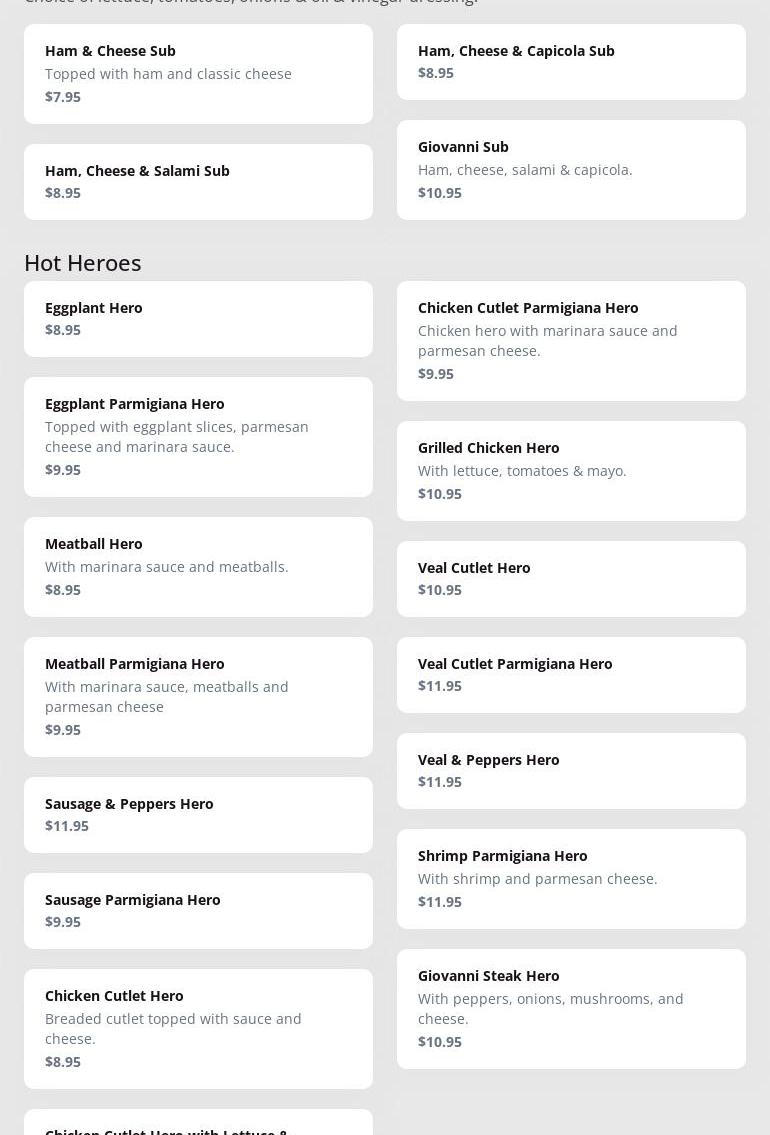Click the Sausage Parmigiana Hero item
770x1135 pixels.
(x=198, y=911)
